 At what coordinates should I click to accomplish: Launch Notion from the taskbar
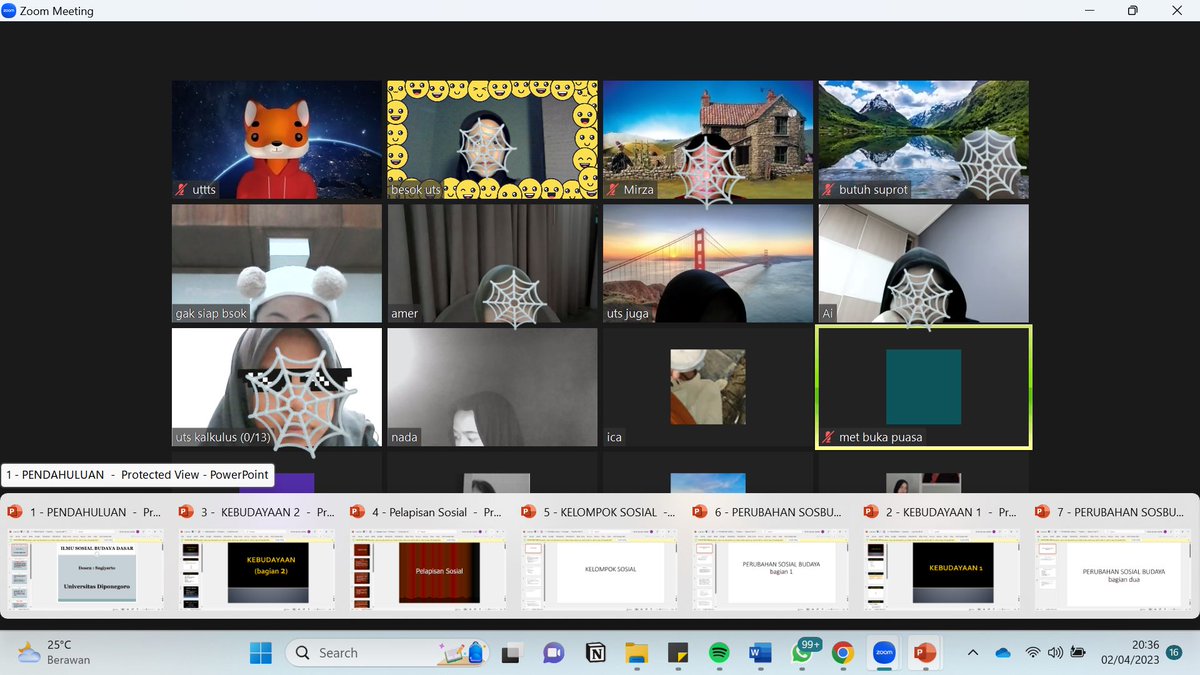coord(595,653)
